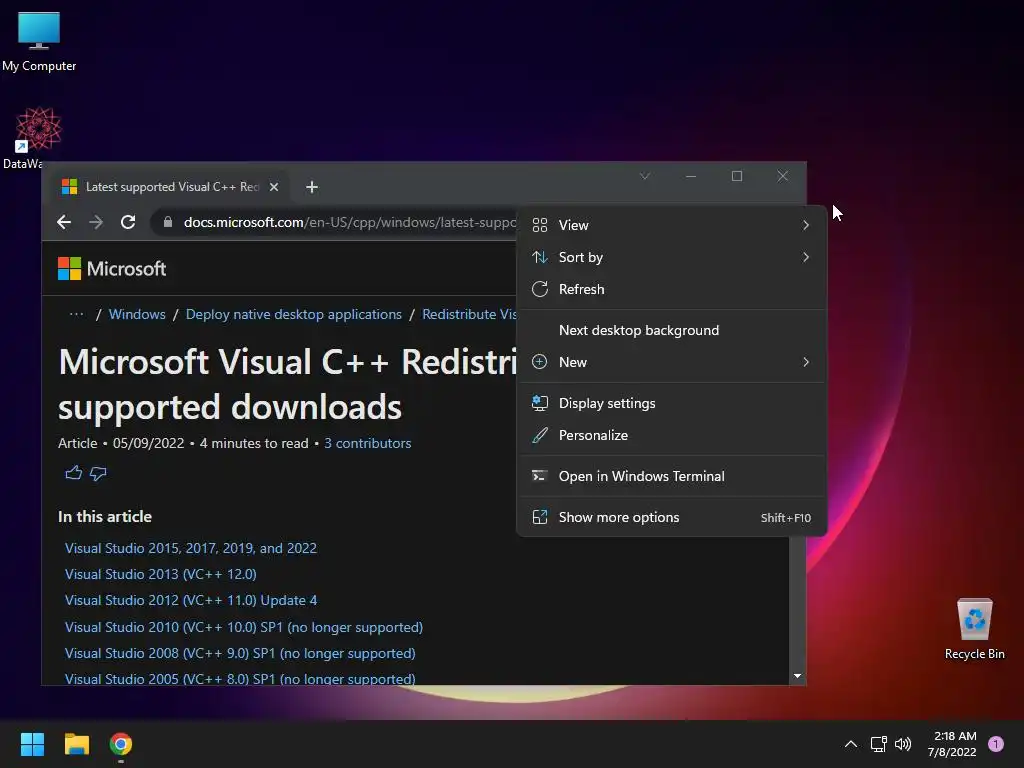Viewport: 1024px width, 768px height.
Task: Open the View context menu entry
Action: point(671,225)
